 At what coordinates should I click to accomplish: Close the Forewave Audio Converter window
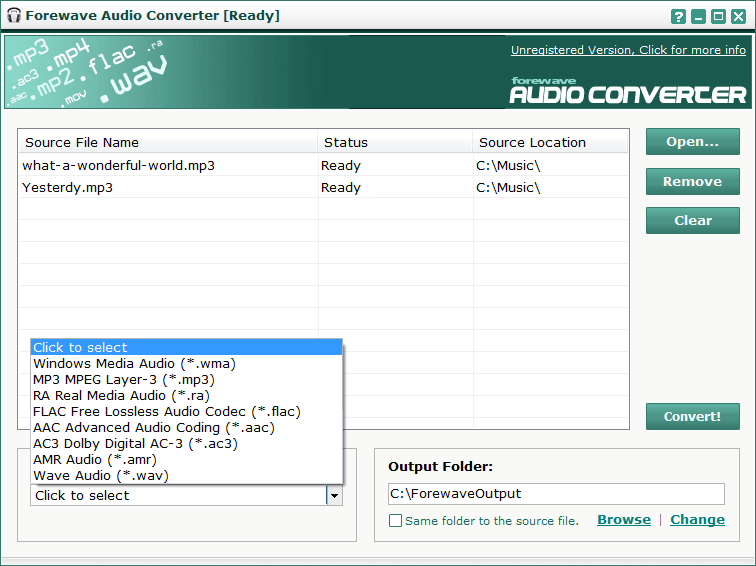point(739,17)
